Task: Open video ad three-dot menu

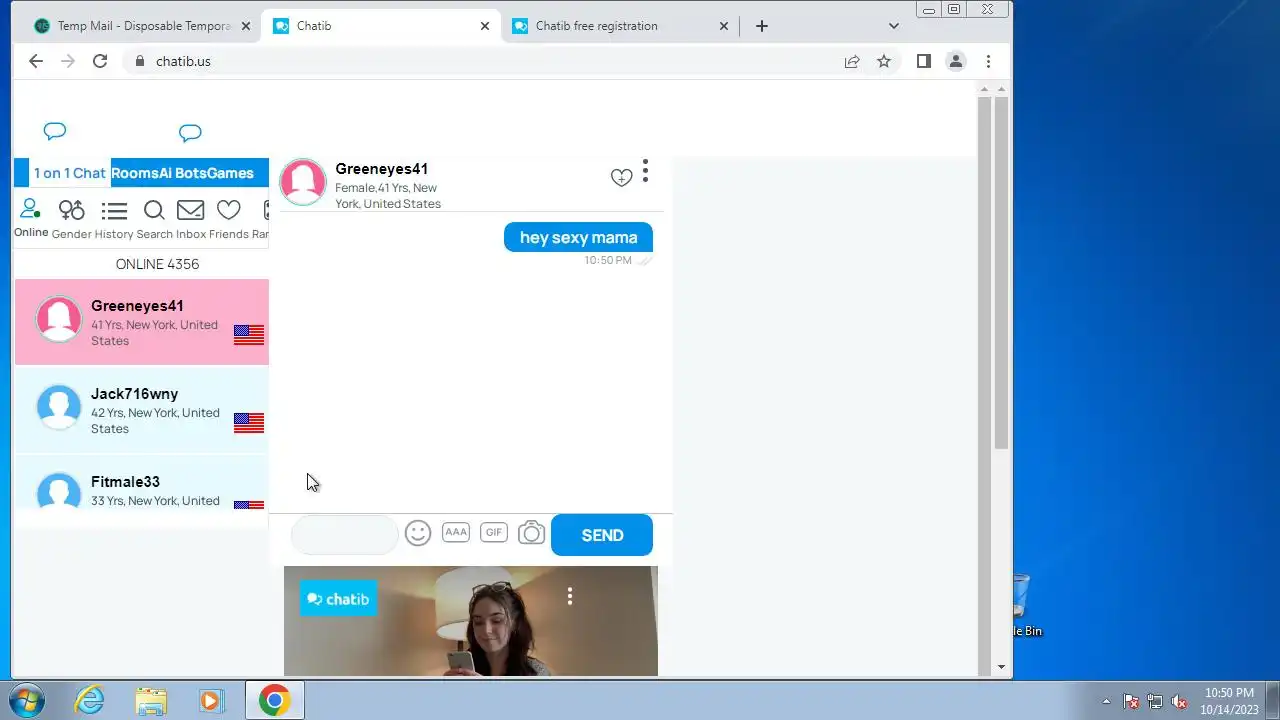Action: tap(570, 596)
